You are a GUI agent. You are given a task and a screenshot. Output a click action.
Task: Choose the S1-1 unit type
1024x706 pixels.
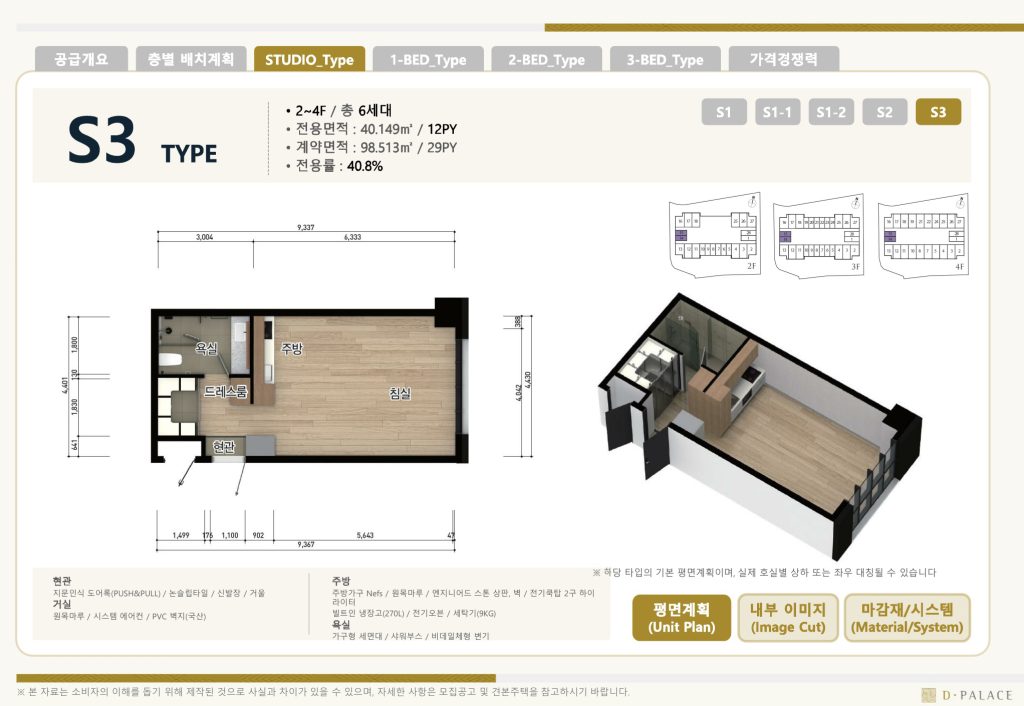pyautogui.click(x=777, y=112)
